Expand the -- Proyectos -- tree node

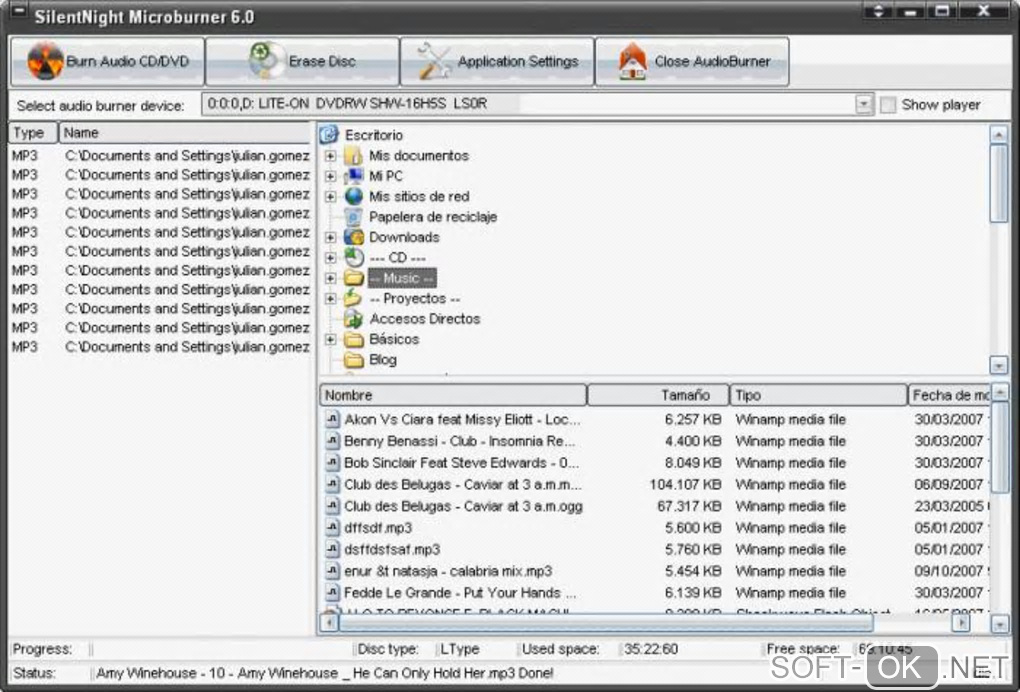click(x=330, y=299)
